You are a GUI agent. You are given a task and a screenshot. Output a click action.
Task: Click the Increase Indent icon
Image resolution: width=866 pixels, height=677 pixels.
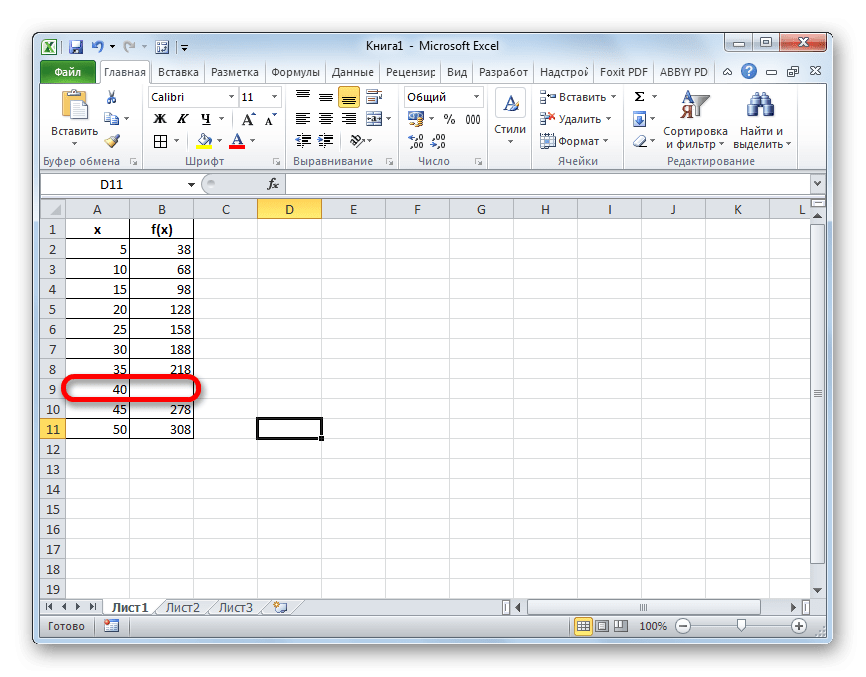coord(325,141)
